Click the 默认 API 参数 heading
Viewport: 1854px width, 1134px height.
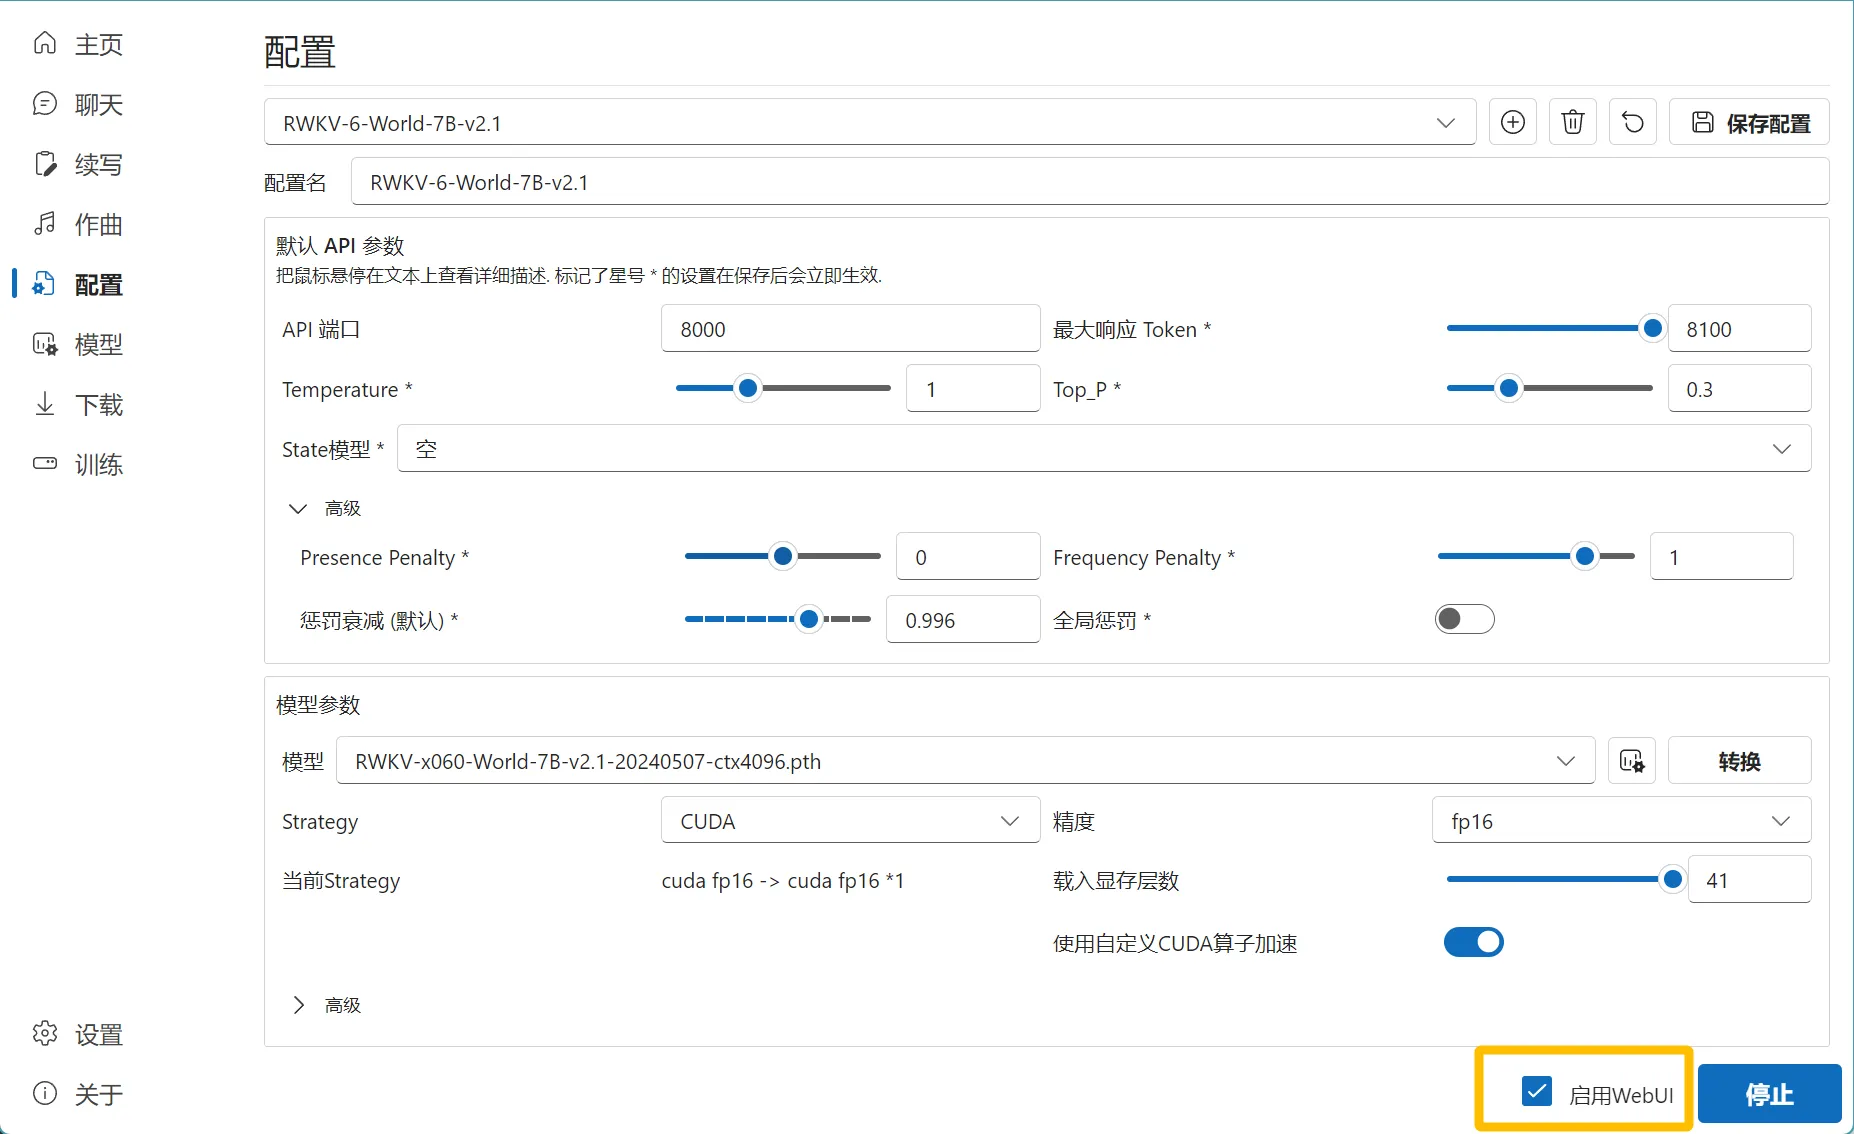click(x=340, y=245)
